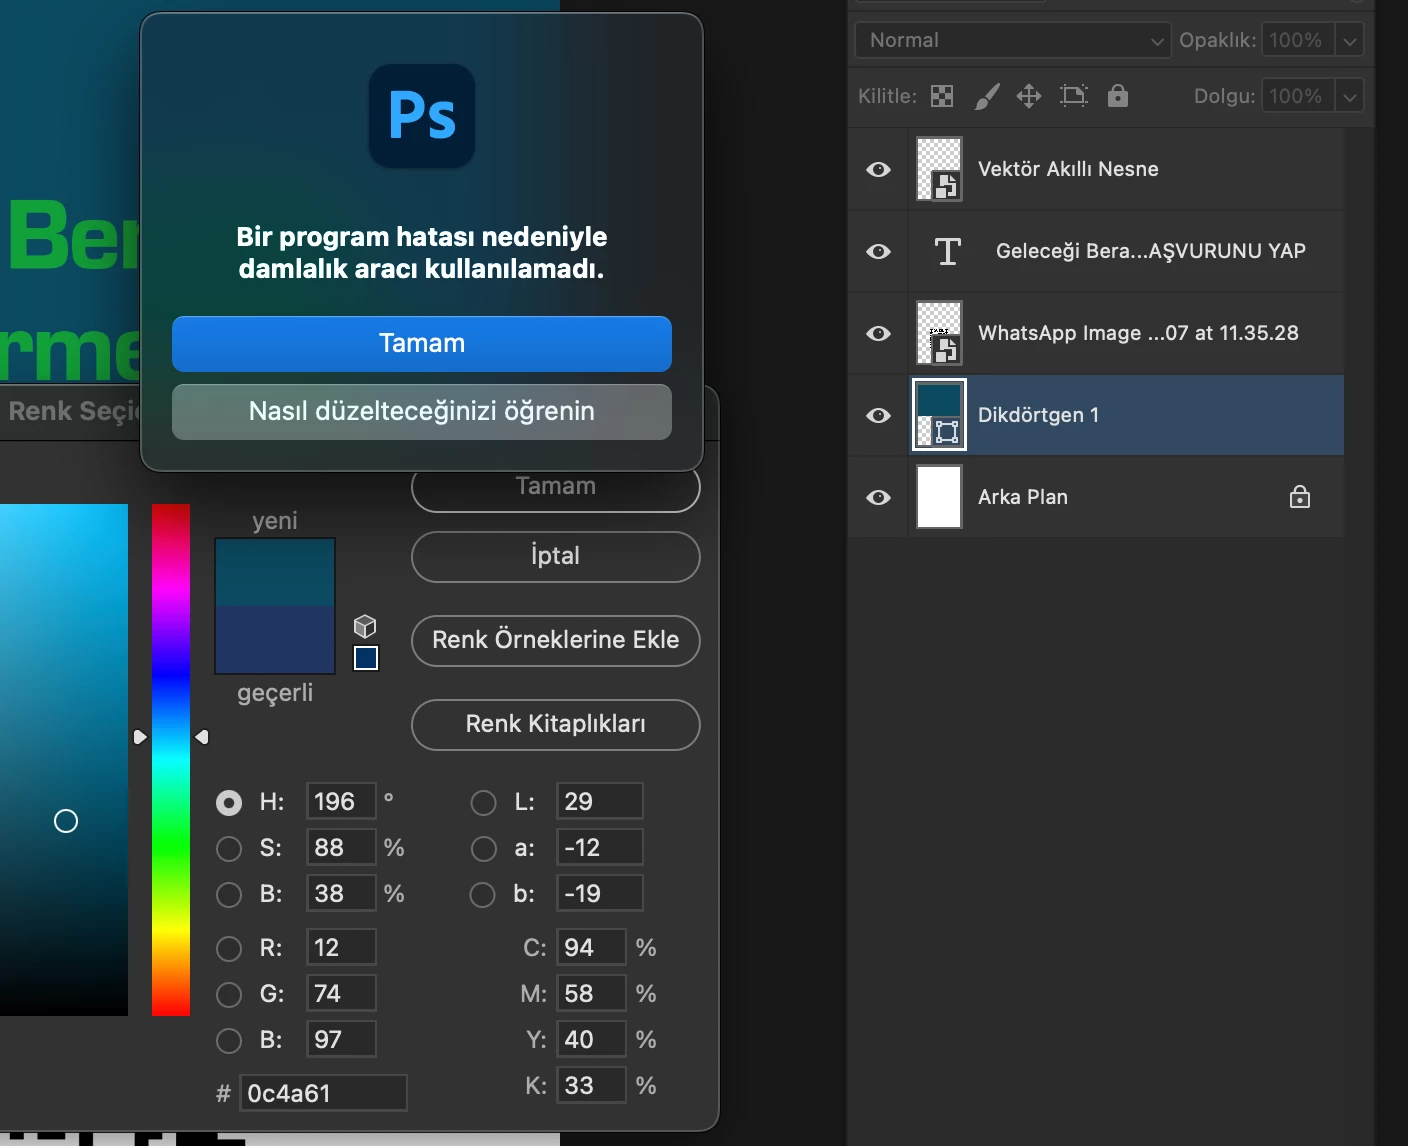
Task: Click the Lab a value field
Action: click(600, 848)
